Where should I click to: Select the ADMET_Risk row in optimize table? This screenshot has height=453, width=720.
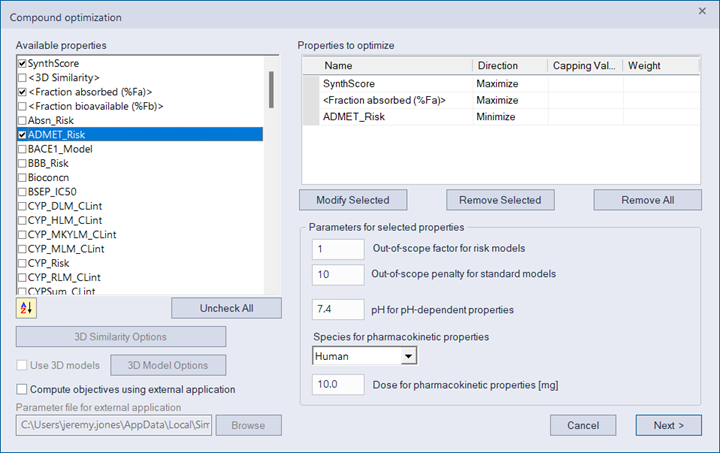(x=501, y=117)
